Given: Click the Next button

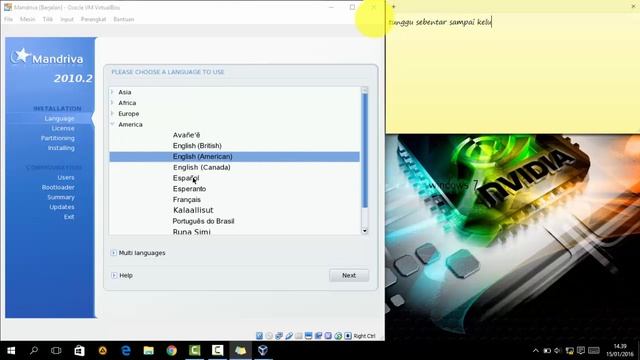Looking at the screenshot, I should click(x=349, y=276).
